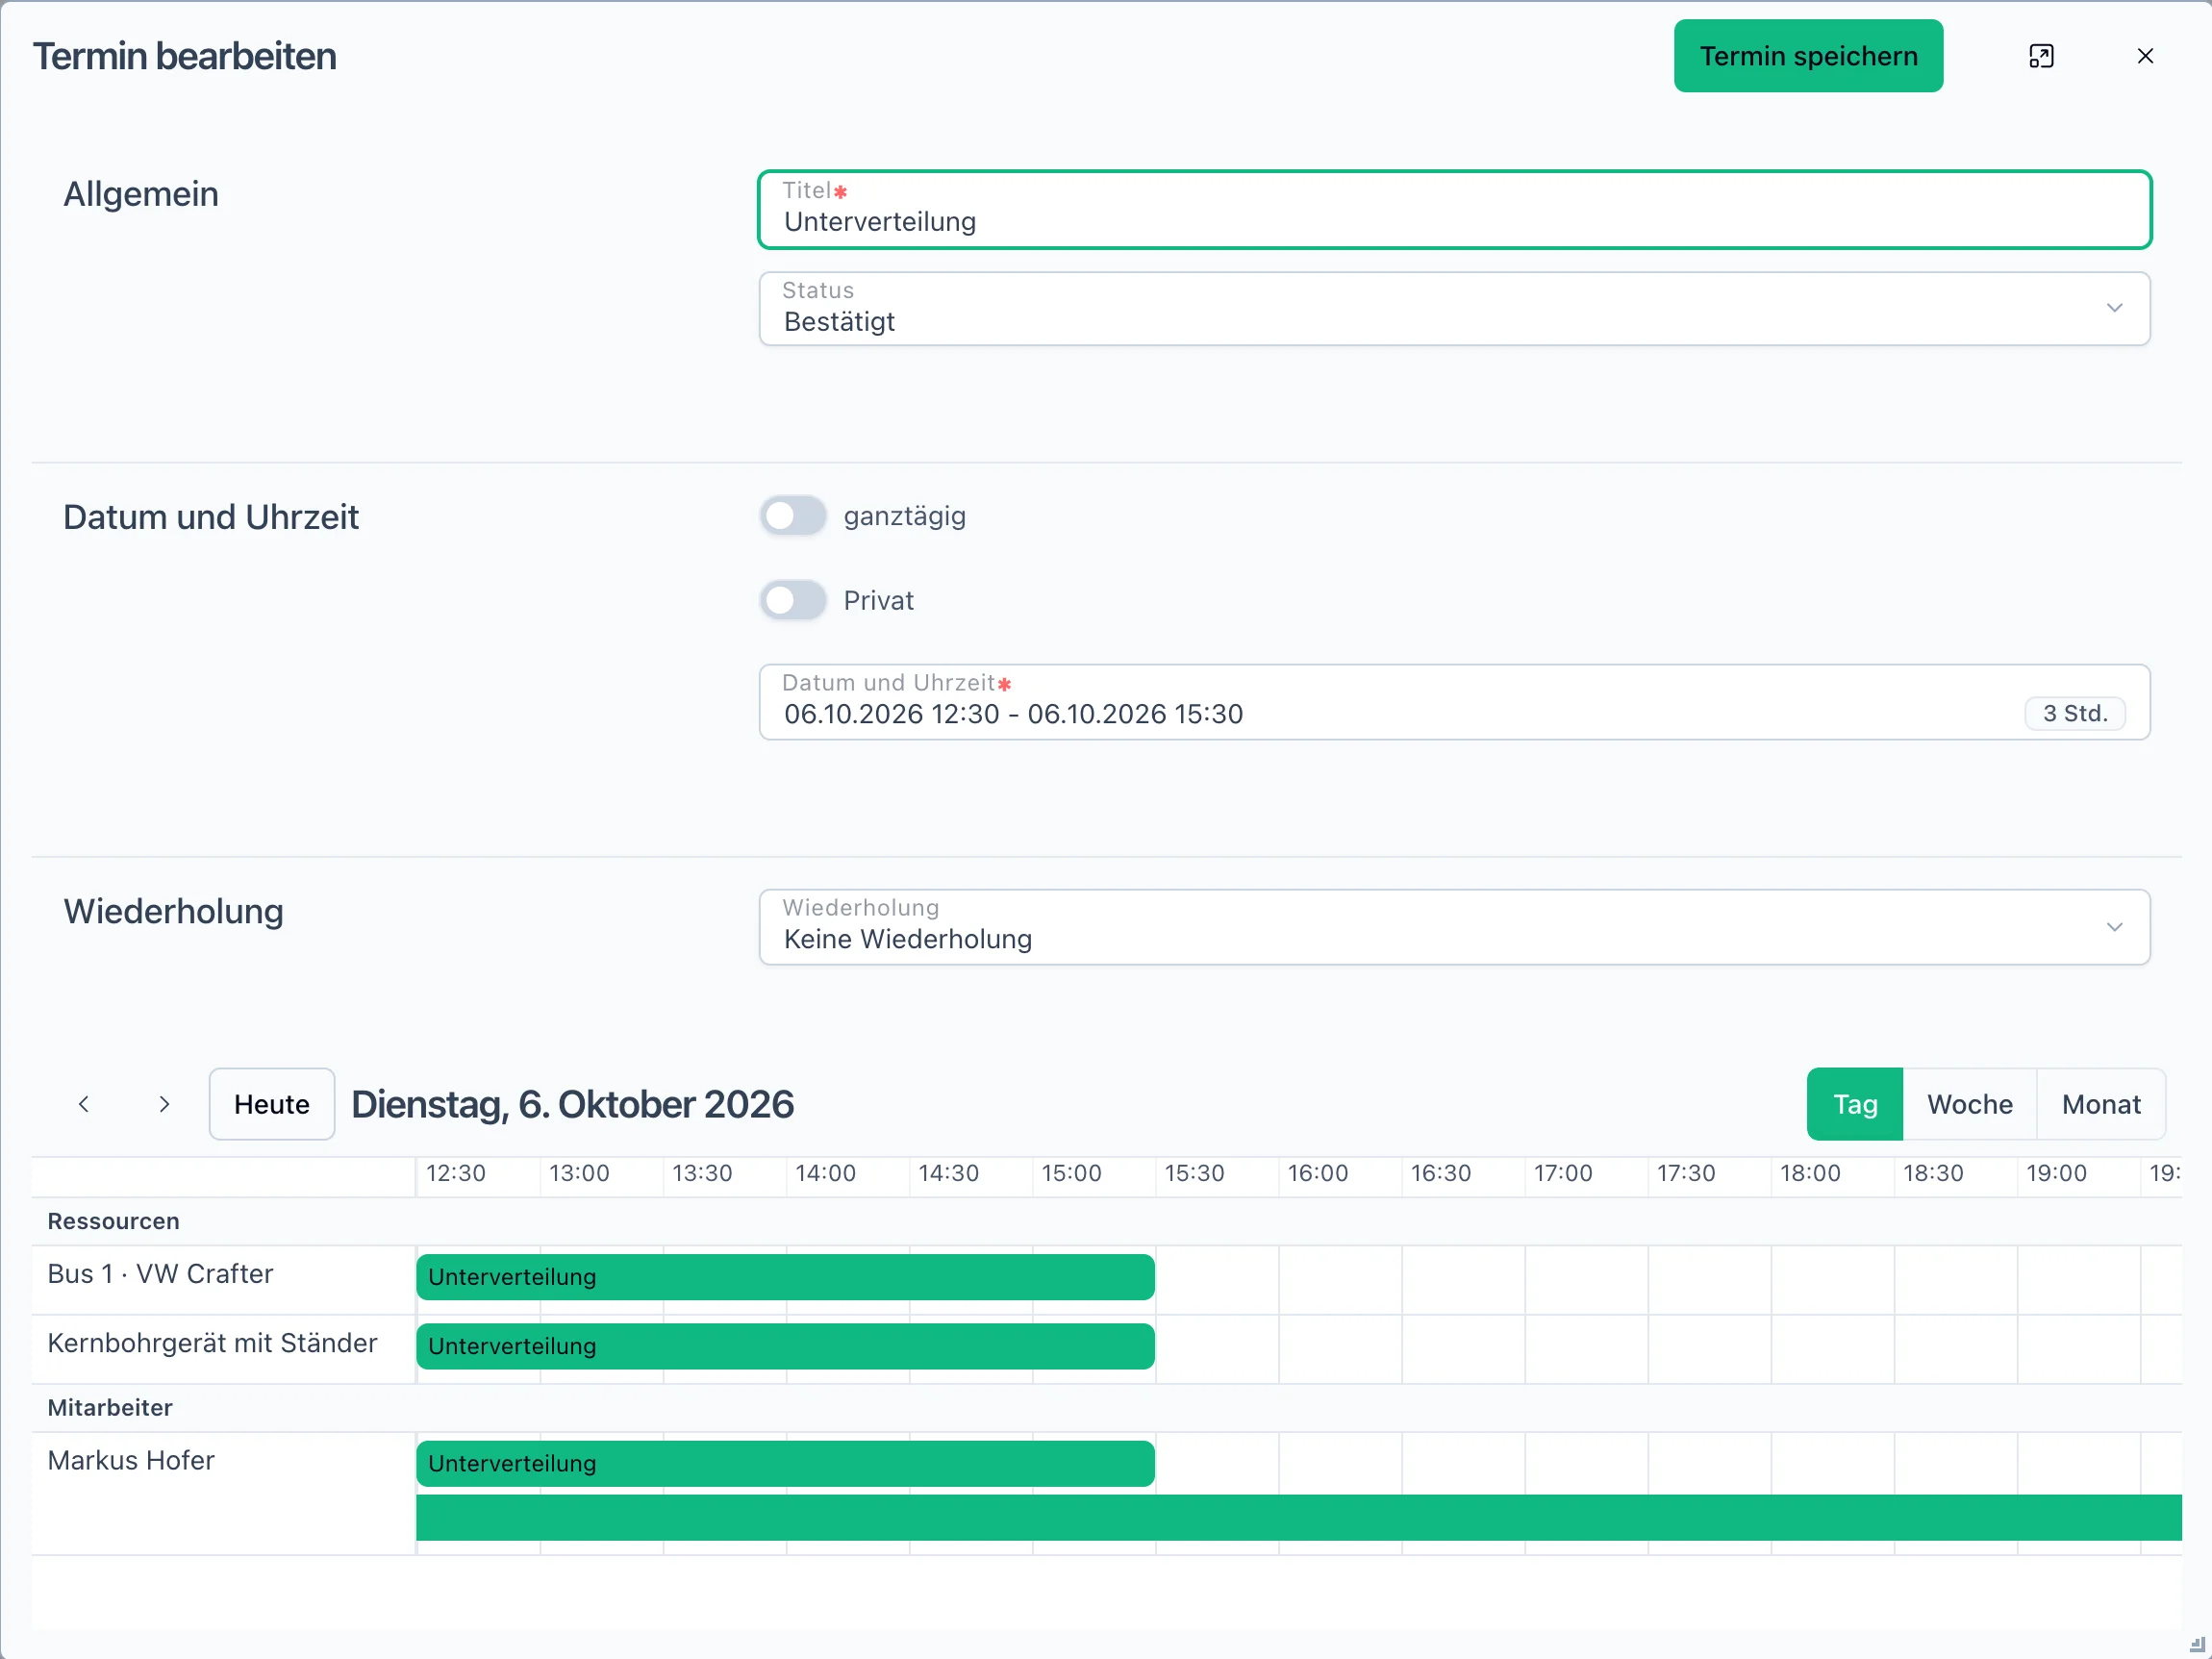Open the Wiederholung dropdown
2212x1659 pixels.
[1454, 927]
